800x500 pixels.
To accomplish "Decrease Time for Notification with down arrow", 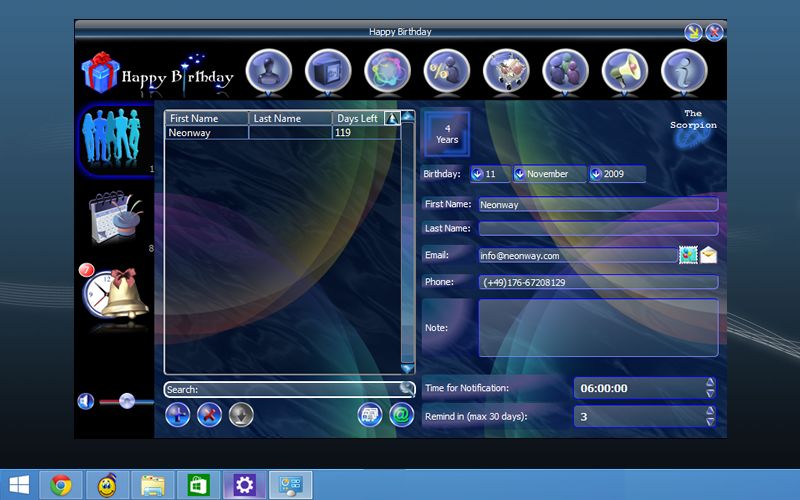I will coord(710,393).
